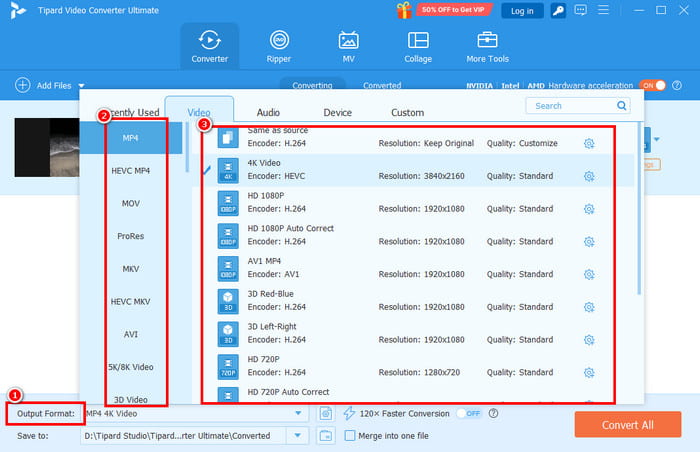
Task: Click the gift box promo icon
Action: pyautogui.click(x=404, y=10)
